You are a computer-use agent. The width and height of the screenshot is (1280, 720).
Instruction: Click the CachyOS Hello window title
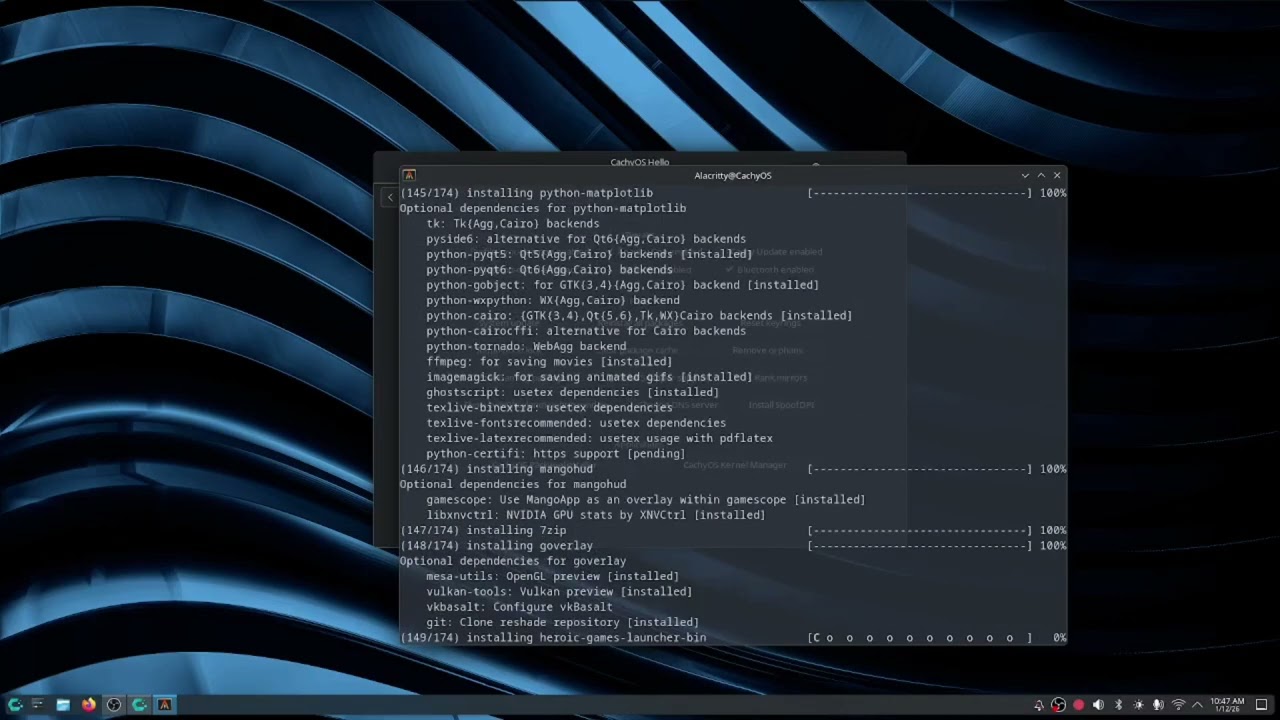coord(639,162)
